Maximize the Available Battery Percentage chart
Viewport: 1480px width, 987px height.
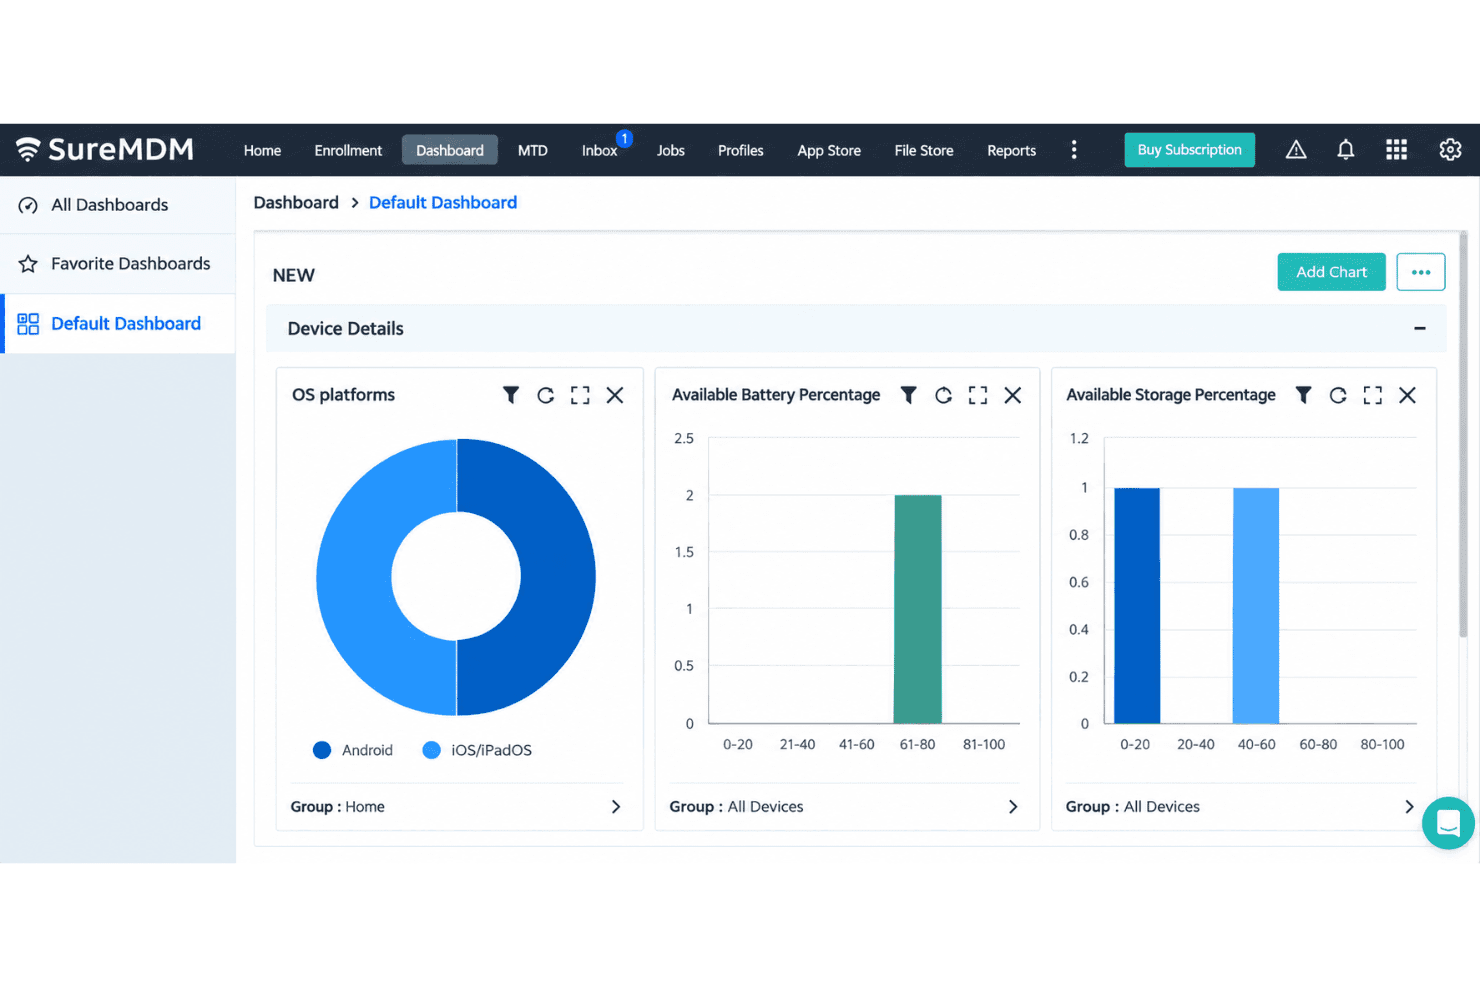click(x=978, y=395)
